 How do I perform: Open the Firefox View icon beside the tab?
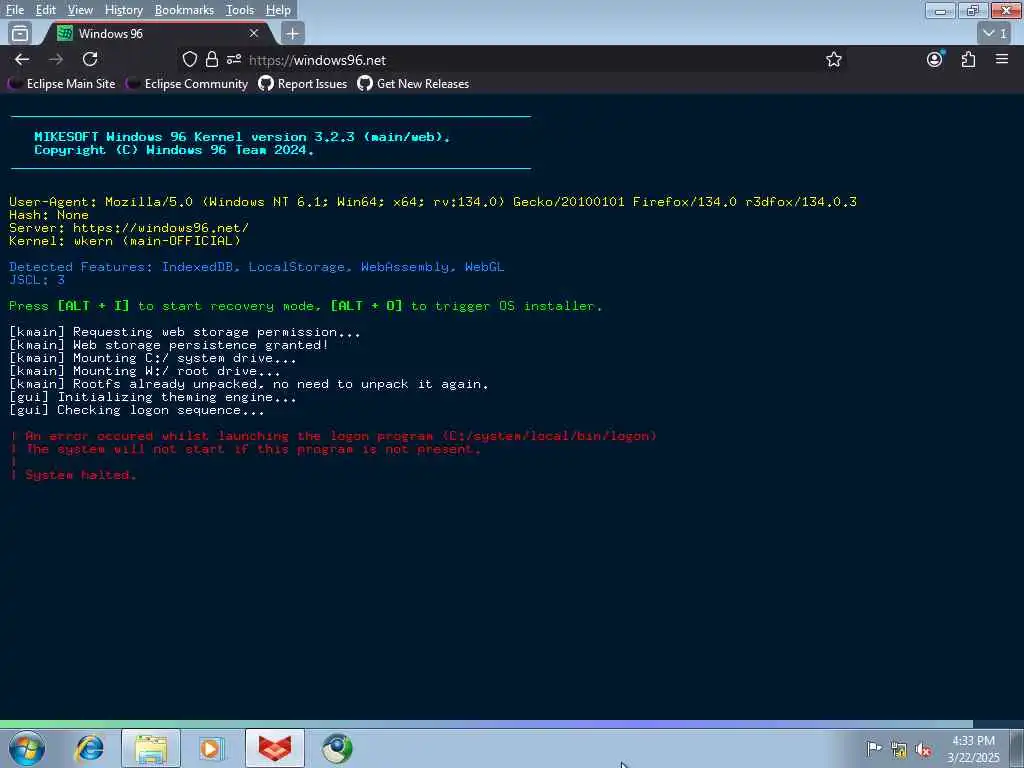pyautogui.click(x=20, y=33)
